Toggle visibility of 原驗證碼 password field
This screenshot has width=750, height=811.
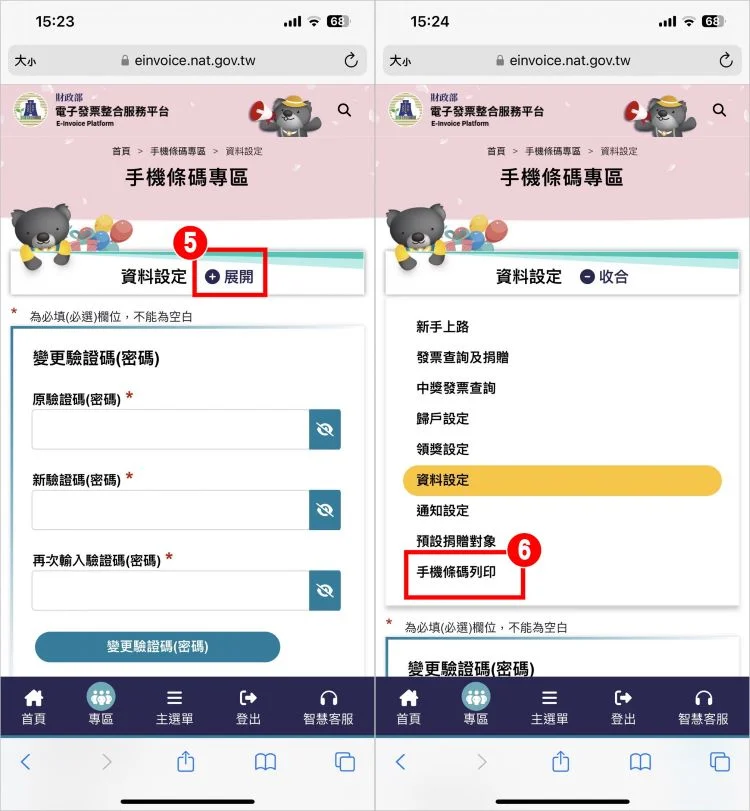pyautogui.click(x=325, y=429)
